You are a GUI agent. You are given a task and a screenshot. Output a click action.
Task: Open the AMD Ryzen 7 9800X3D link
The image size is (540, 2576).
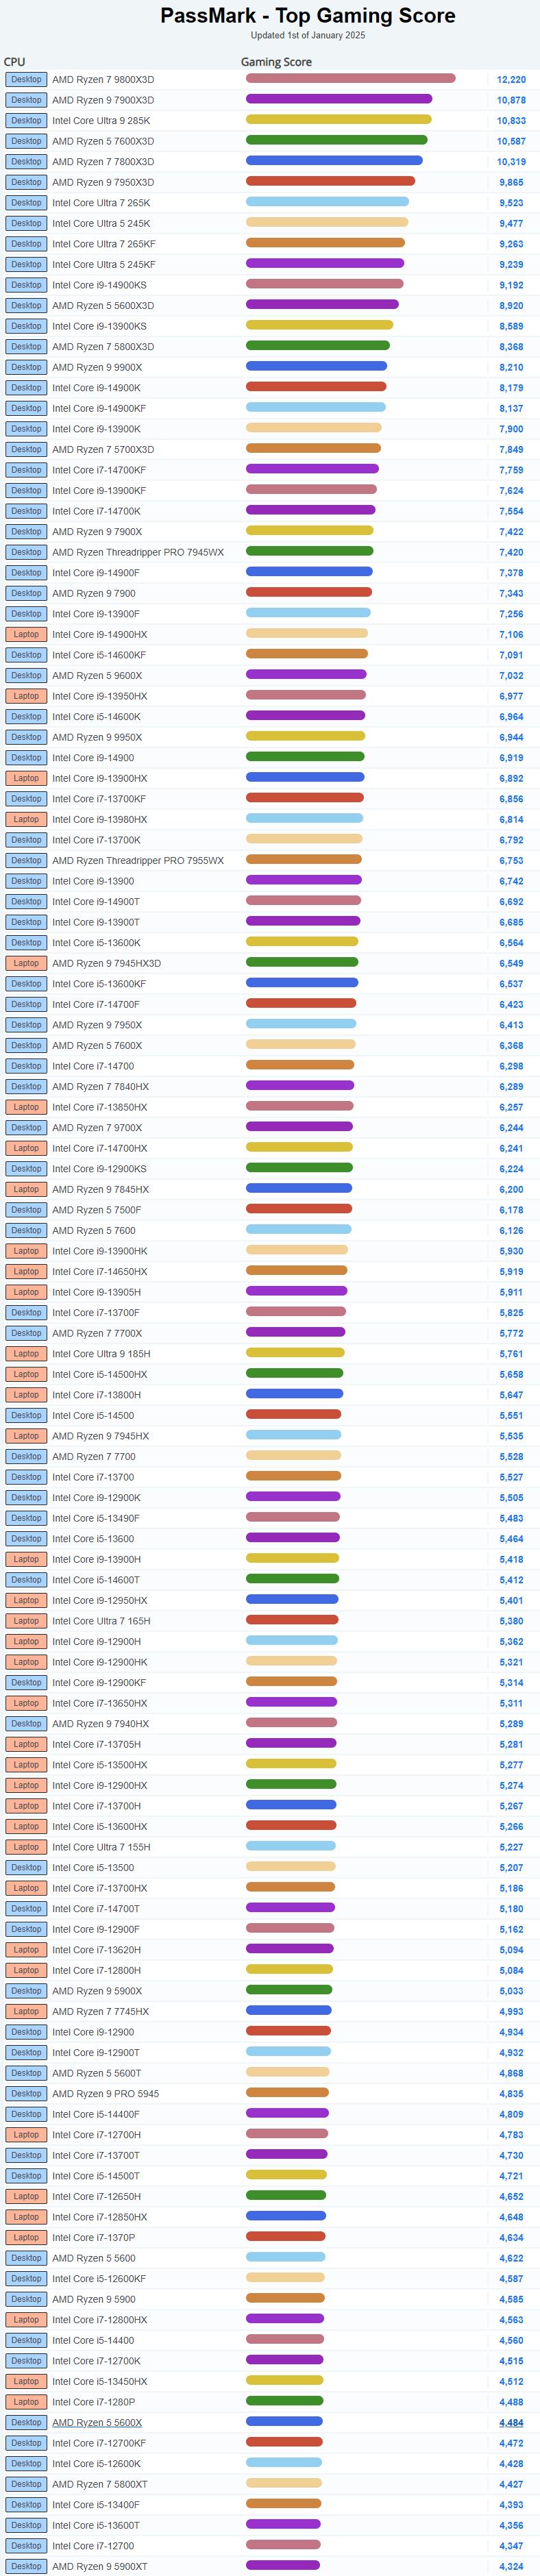[103, 80]
